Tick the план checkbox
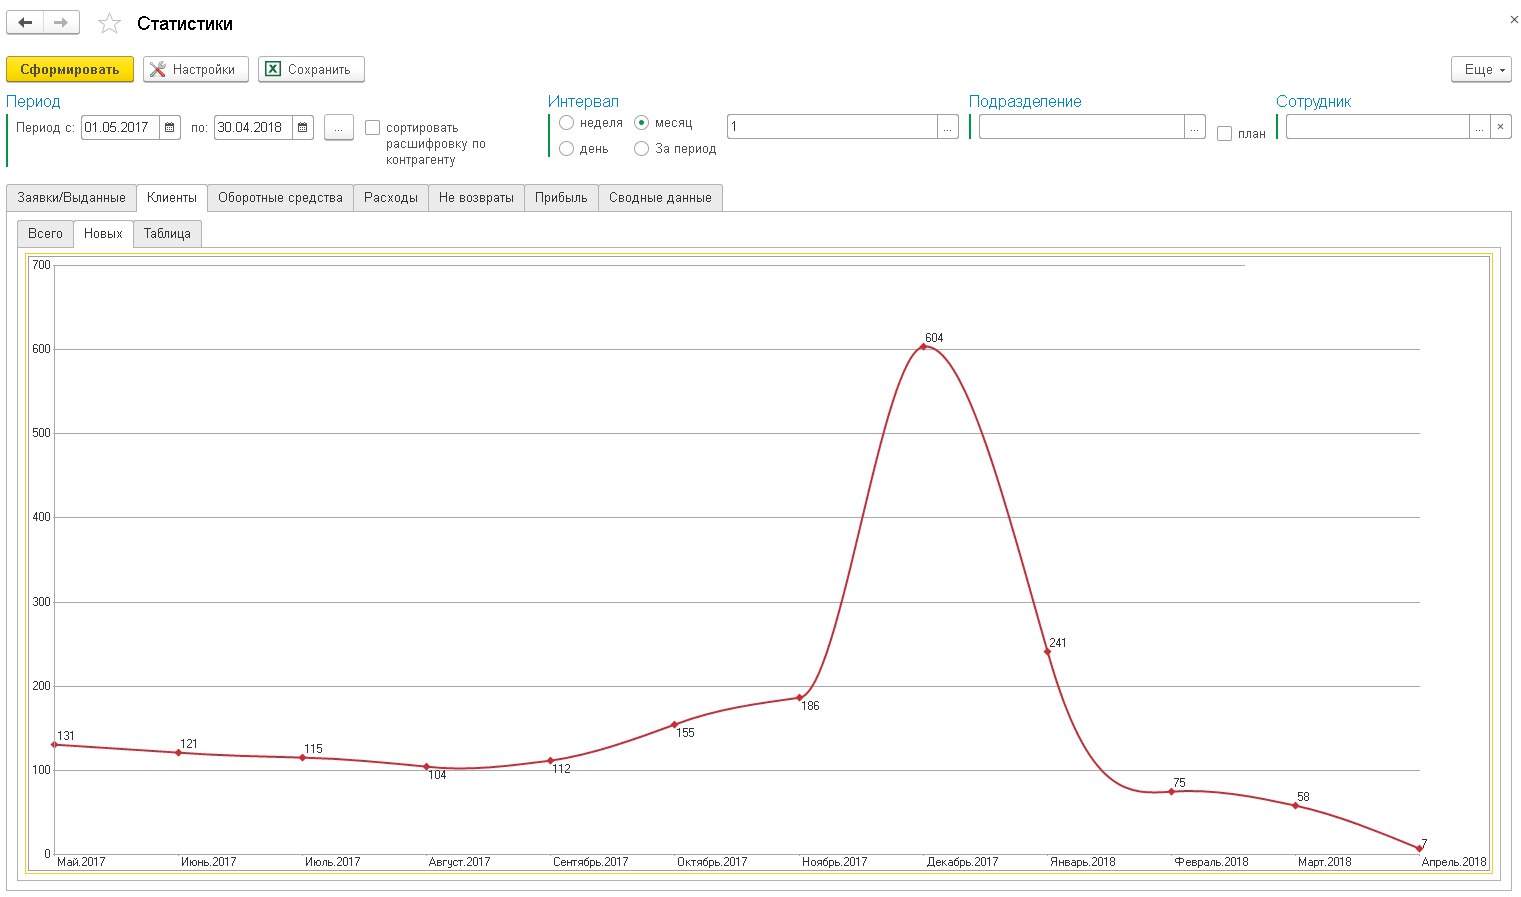The image size is (1521, 897). click(x=1224, y=134)
